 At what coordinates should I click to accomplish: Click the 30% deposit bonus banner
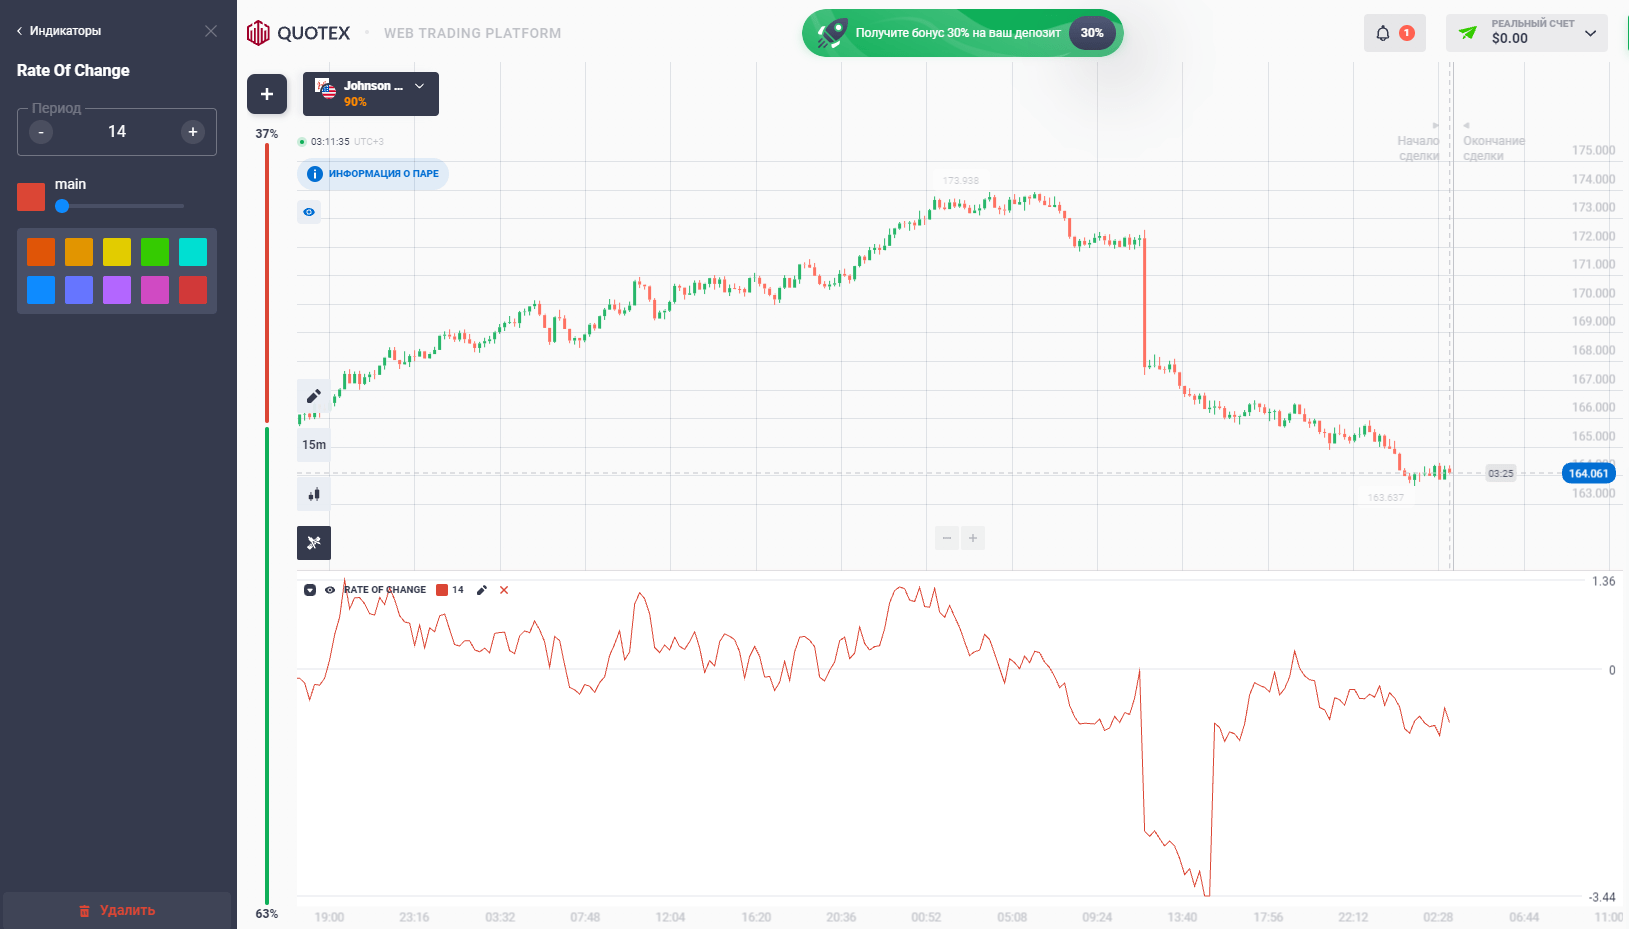point(962,33)
